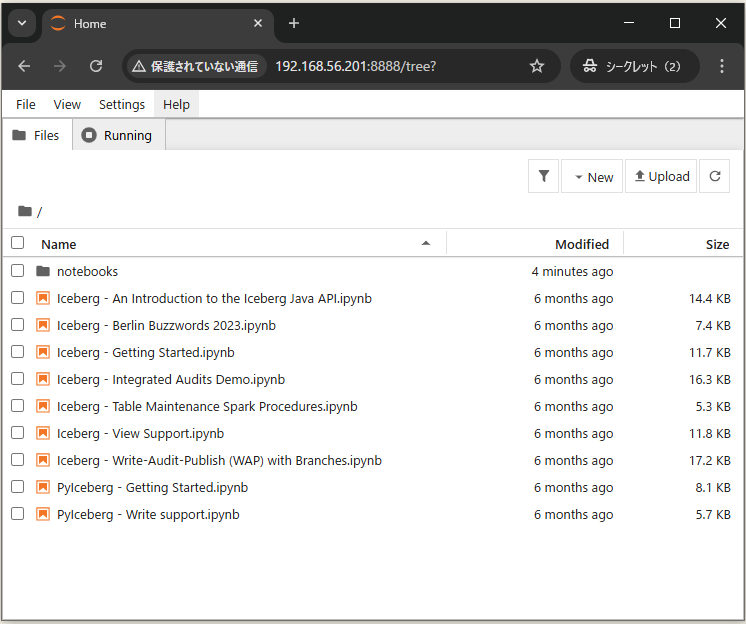Select checkbox for Integrated Audits Demo notebook
The image size is (746, 624).
pos(18,379)
